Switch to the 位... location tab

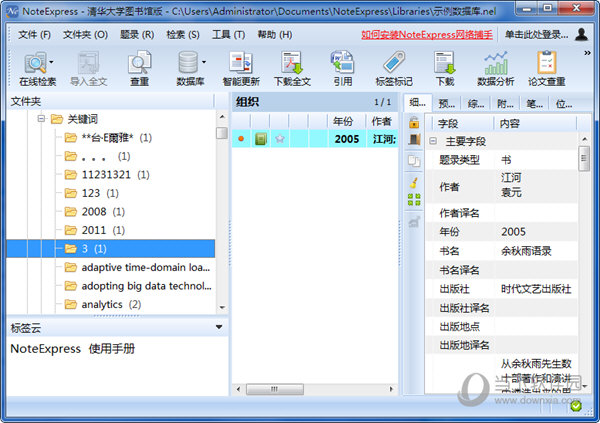pos(564,103)
